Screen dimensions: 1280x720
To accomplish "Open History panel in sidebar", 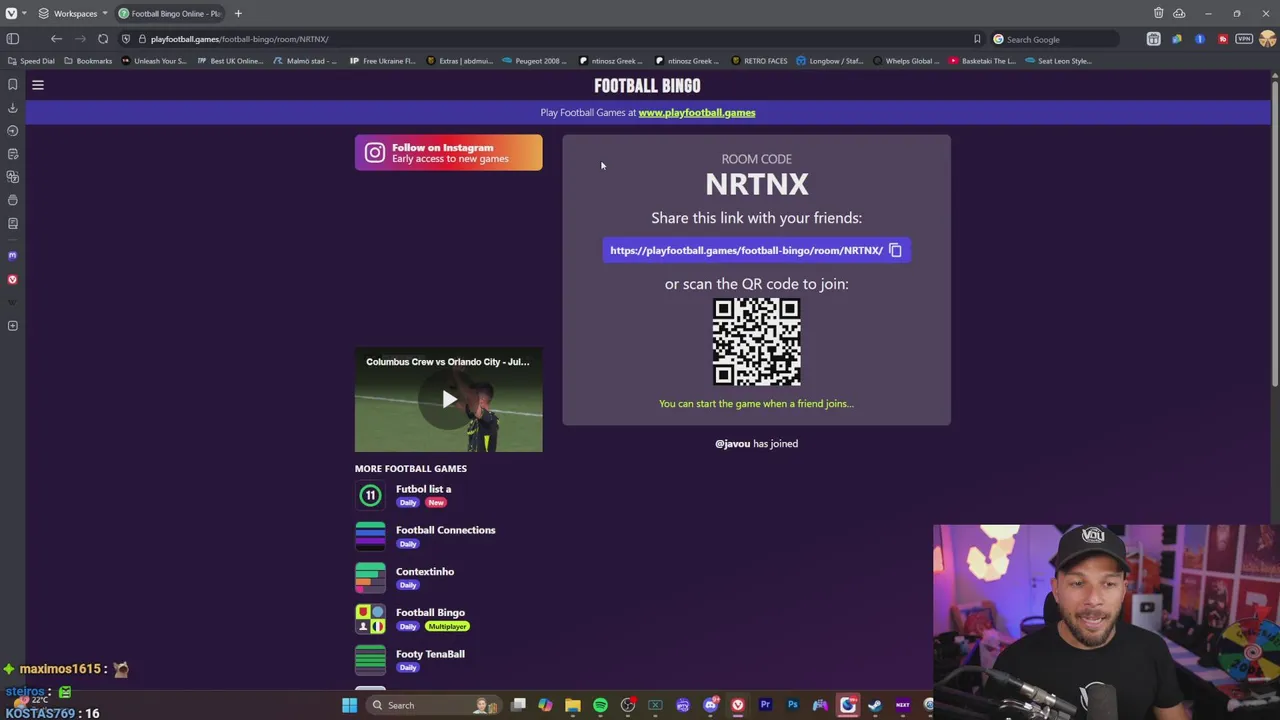I will pos(12,131).
